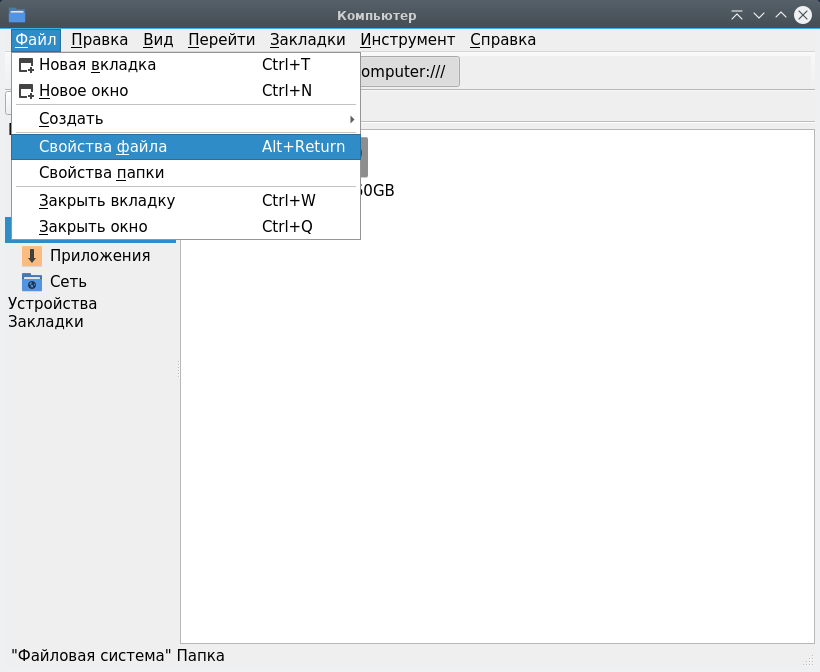Click the file manager icon in title bar
820x672 pixels.
pos(17,15)
